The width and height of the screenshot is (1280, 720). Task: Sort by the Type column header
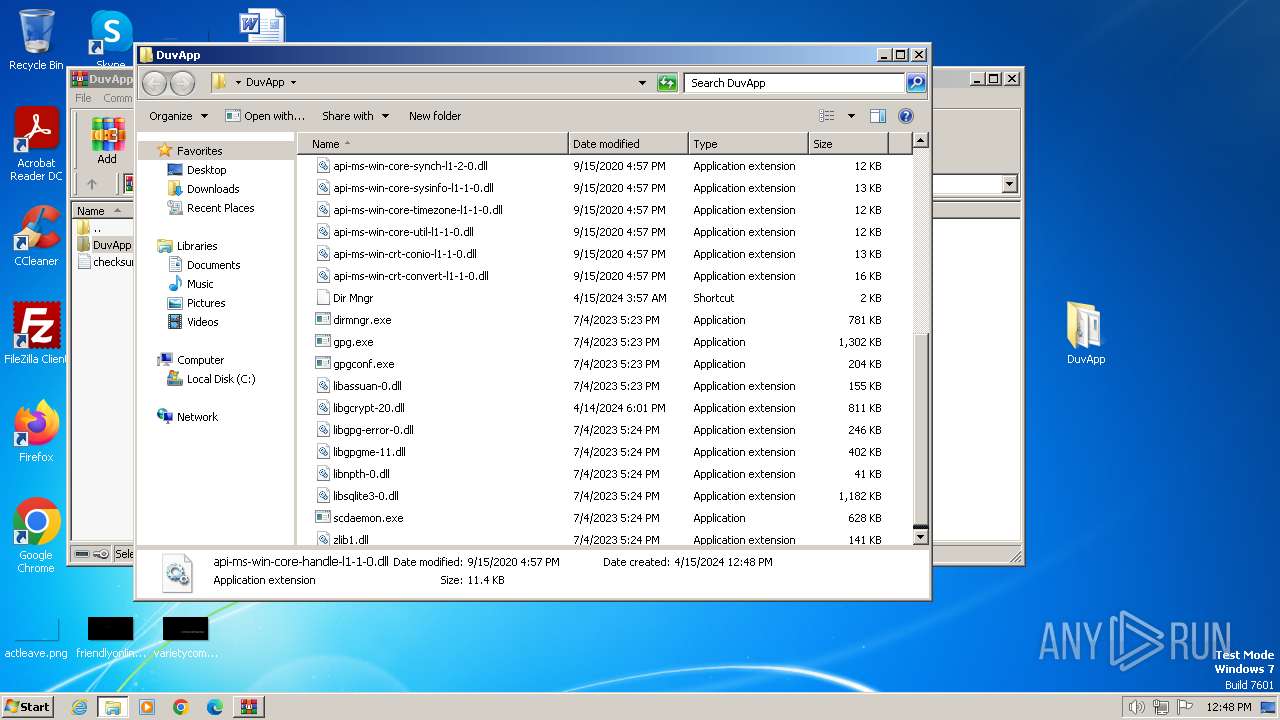click(x=748, y=144)
